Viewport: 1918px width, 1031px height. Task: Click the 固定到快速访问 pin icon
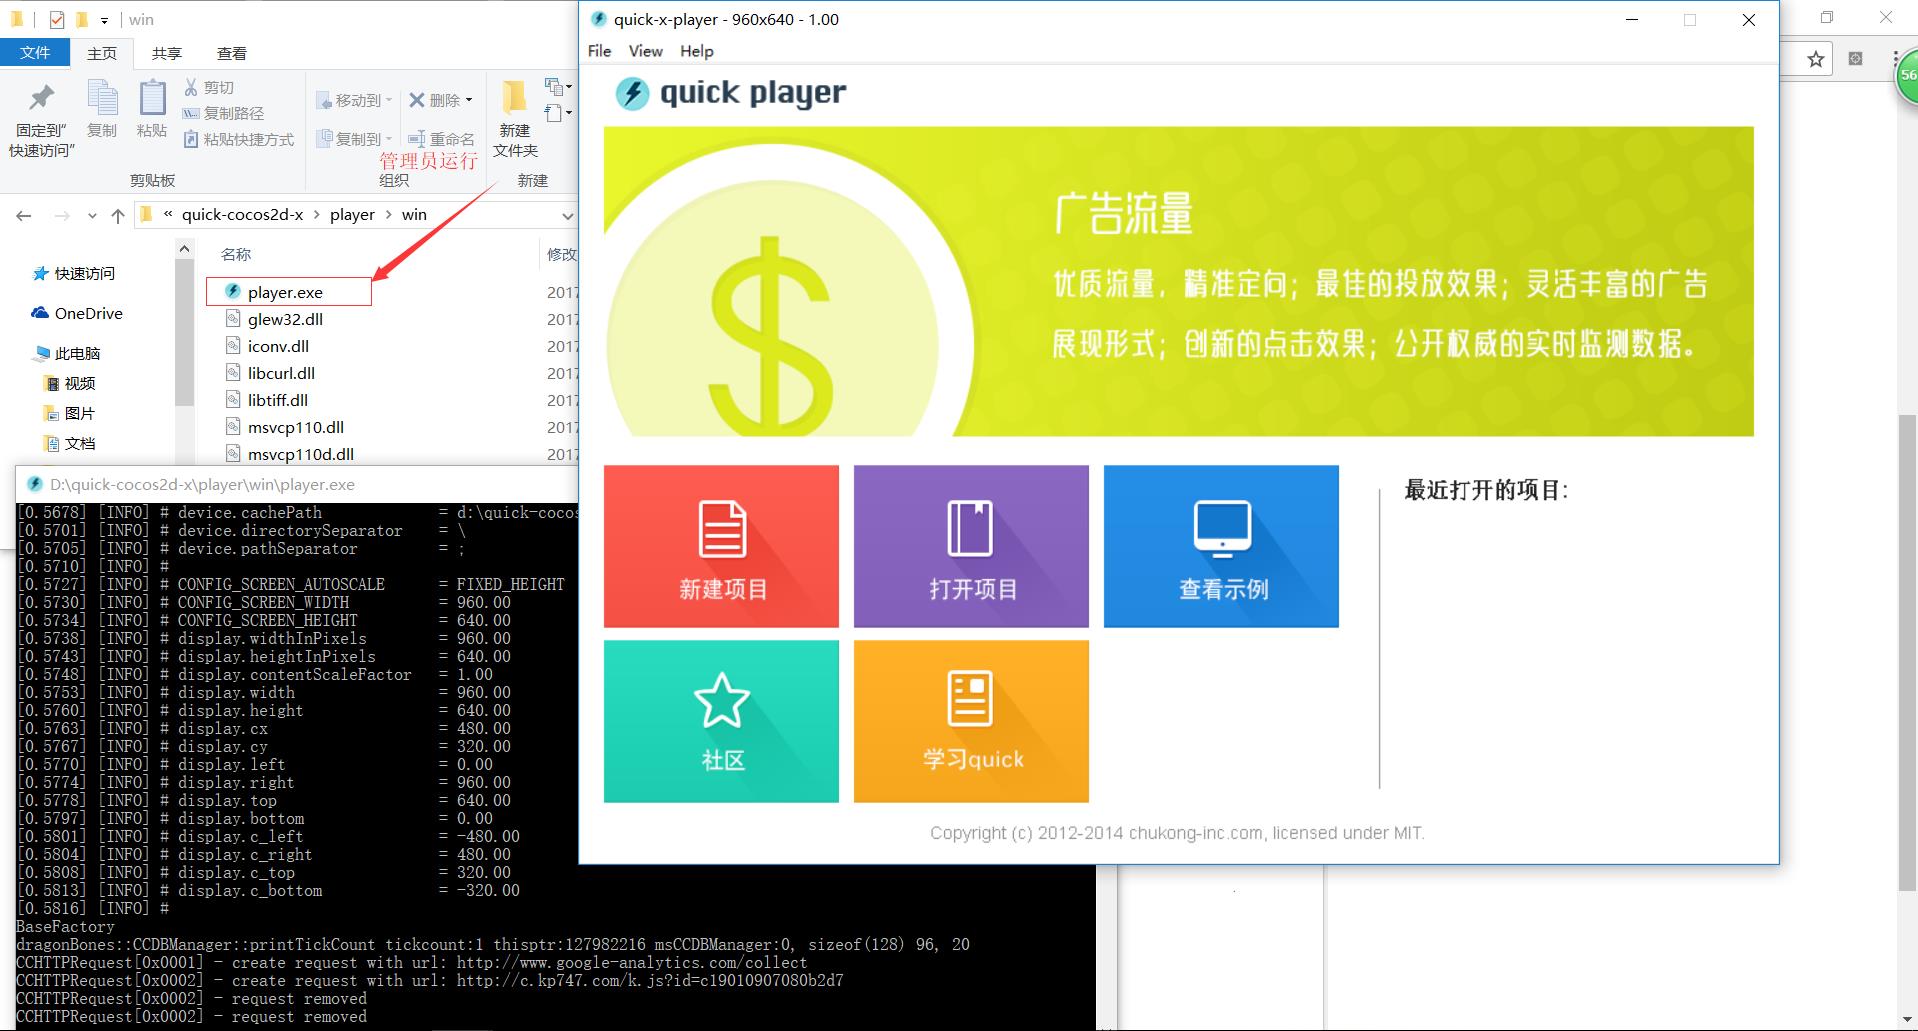41,98
